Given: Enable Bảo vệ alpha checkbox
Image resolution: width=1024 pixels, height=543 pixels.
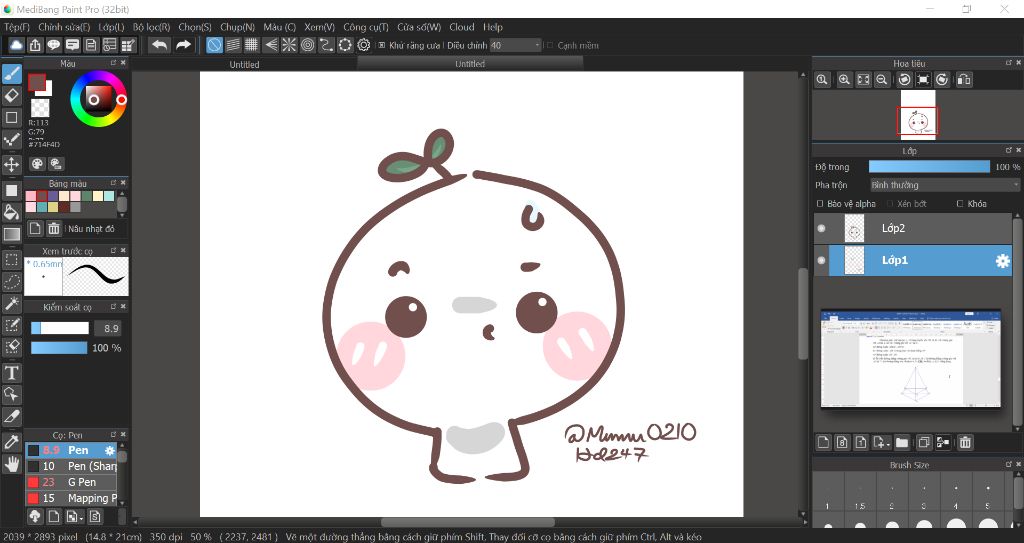Looking at the screenshot, I should click(820, 204).
